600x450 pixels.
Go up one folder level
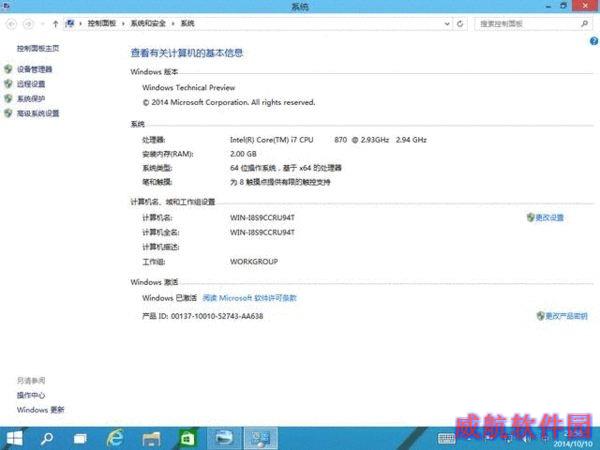[55, 24]
